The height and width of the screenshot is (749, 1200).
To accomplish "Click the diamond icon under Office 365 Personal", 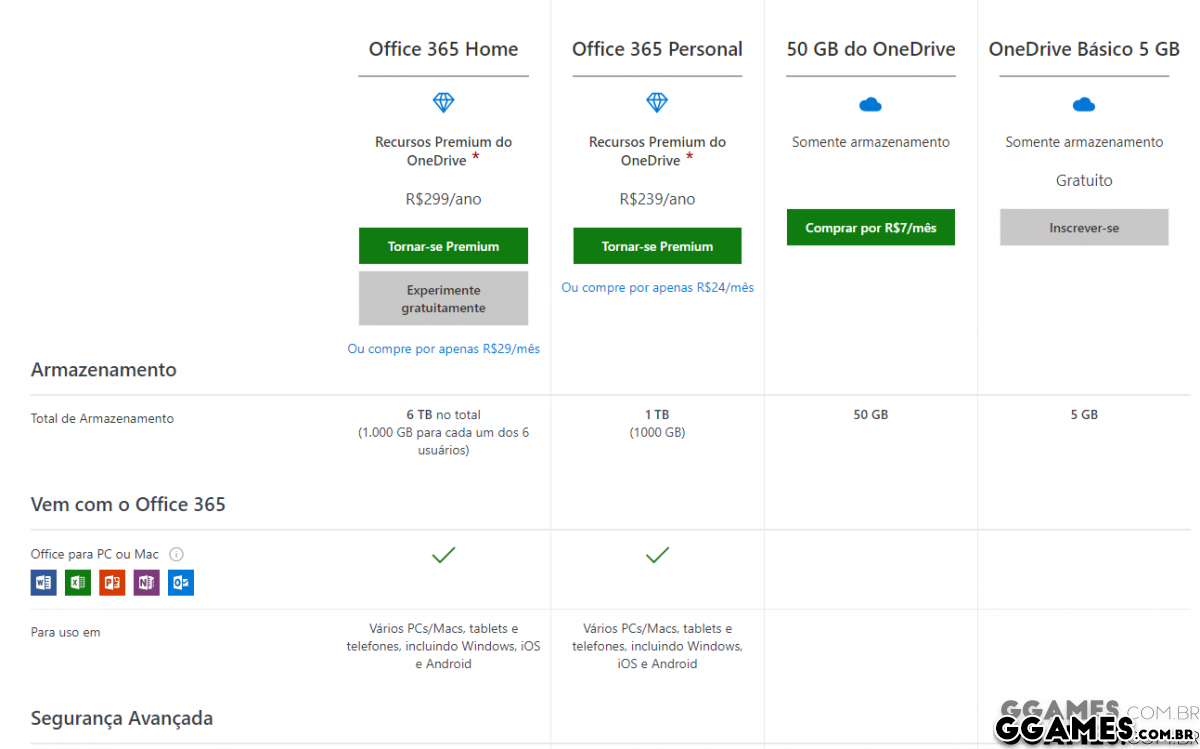I will tap(657, 102).
